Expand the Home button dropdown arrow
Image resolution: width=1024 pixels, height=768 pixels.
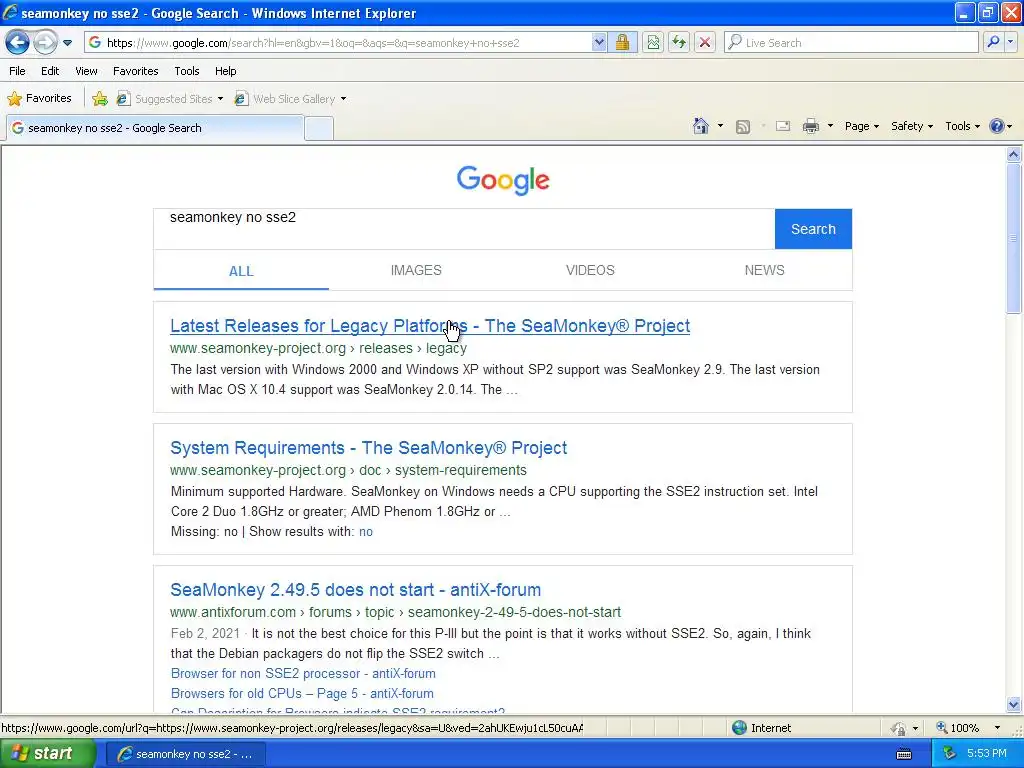(x=720, y=126)
